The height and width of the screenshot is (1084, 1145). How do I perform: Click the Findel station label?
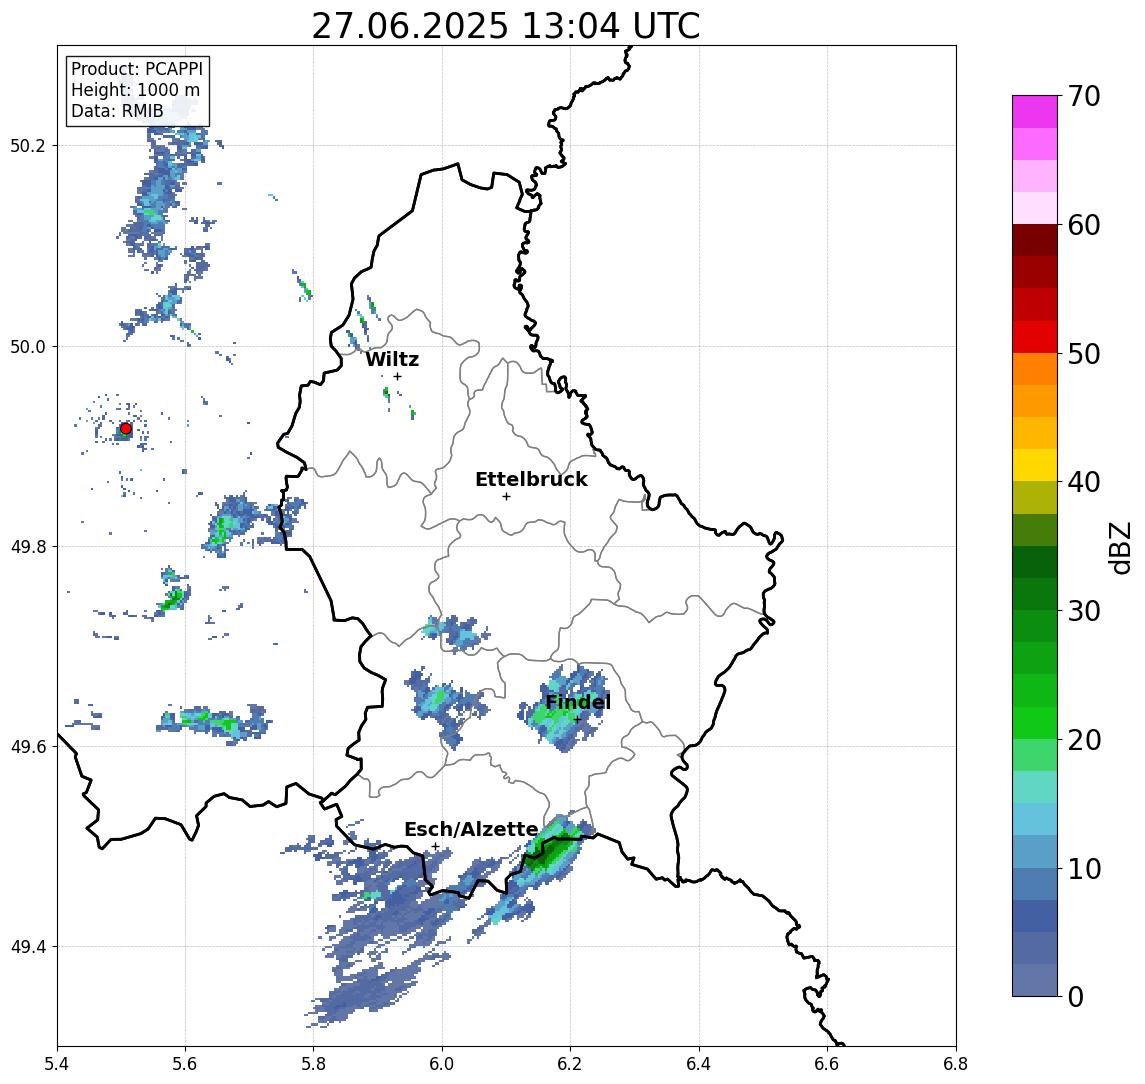[x=578, y=702]
